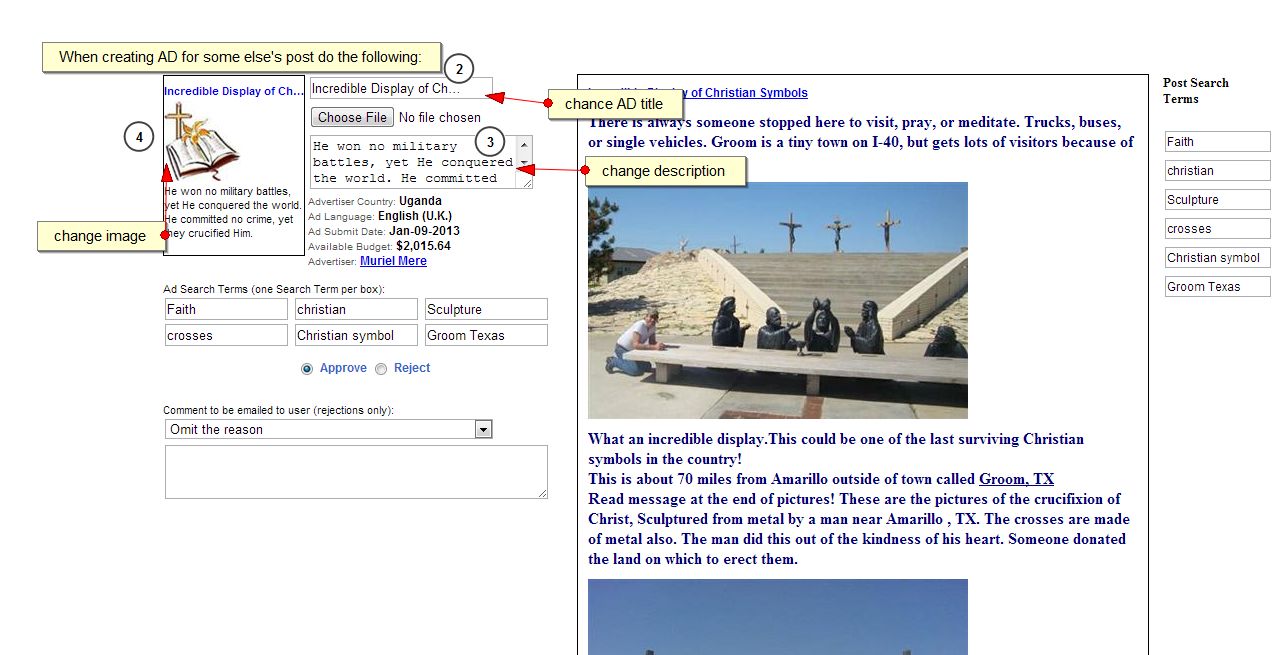Screen dimensions: 1274x655
Task: Click the Bible and cross ad image
Action: [x=202, y=141]
